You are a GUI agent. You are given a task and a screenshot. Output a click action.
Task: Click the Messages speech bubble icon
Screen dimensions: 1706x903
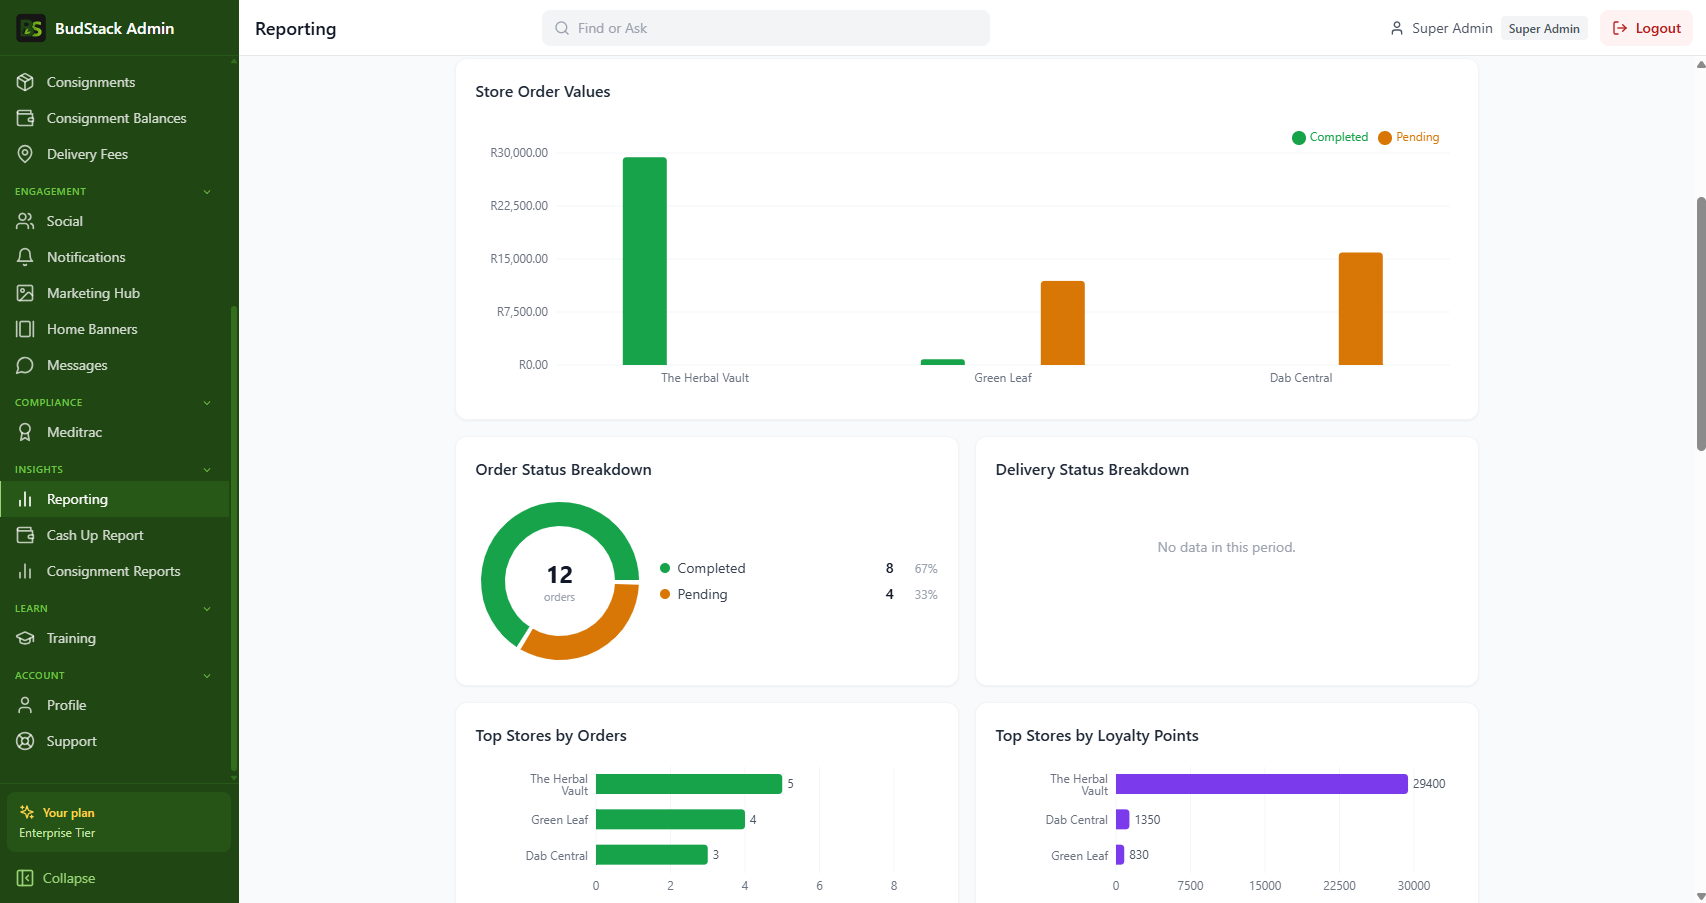(x=25, y=365)
